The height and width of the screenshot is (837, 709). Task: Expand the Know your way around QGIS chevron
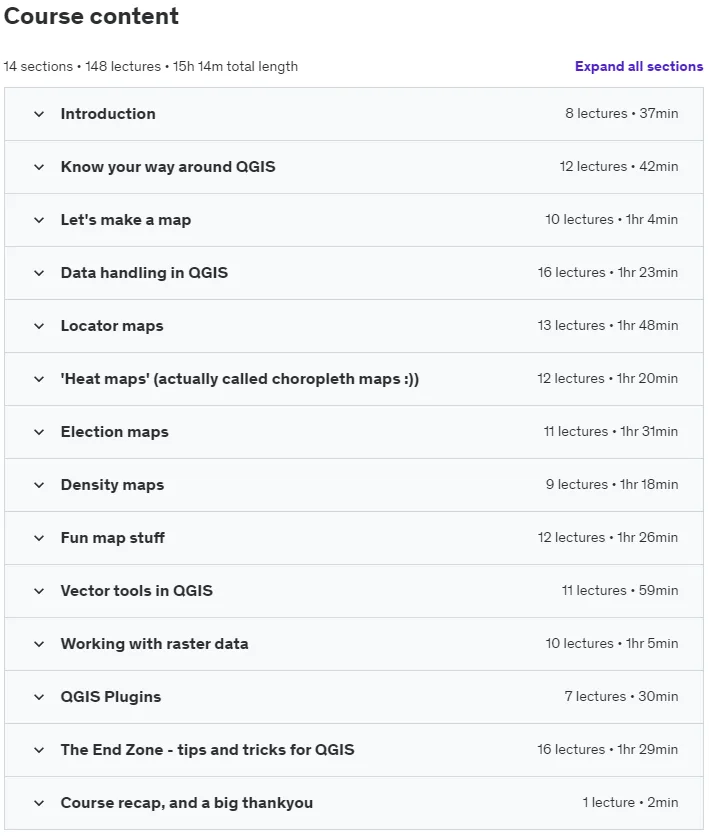(39, 167)
